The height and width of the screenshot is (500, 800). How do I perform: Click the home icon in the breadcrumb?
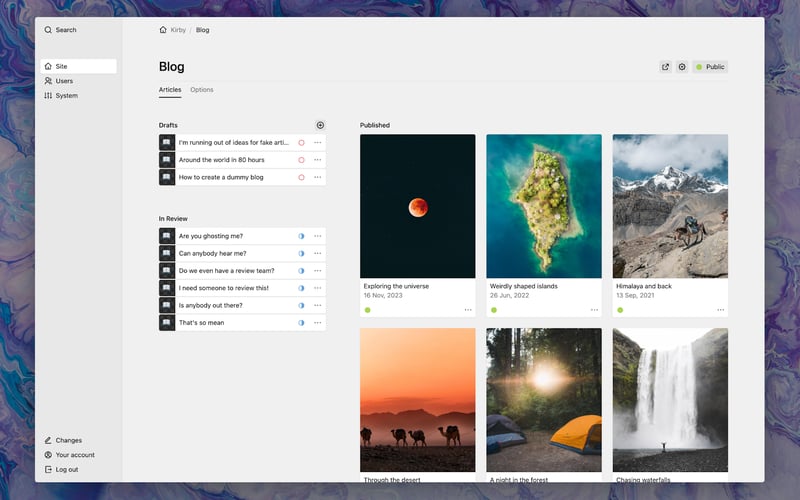(x=163, y=30)
